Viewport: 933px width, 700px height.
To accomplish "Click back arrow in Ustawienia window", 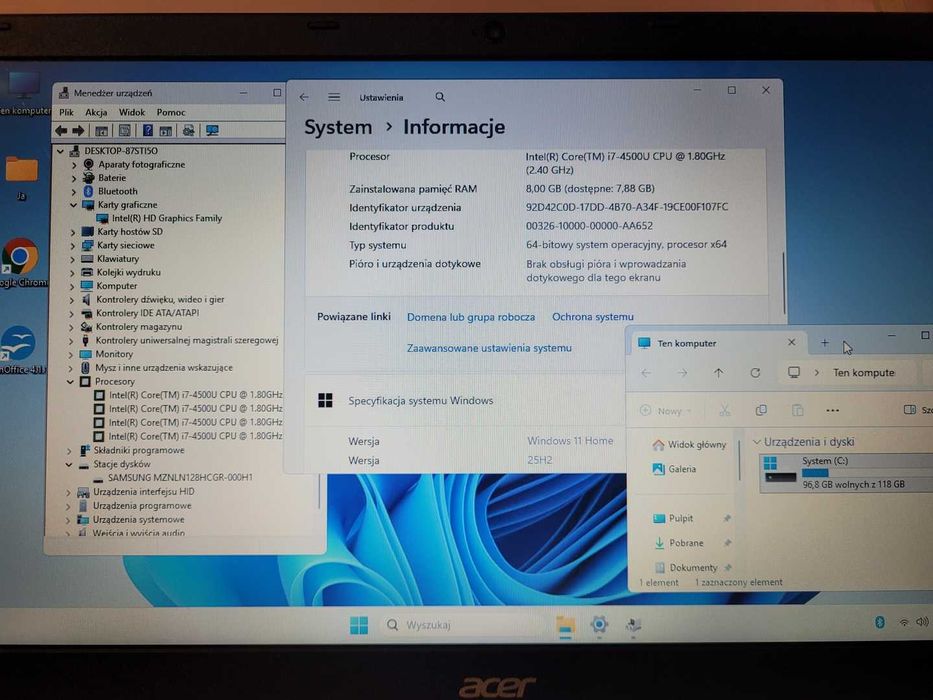I will [304, 97].
